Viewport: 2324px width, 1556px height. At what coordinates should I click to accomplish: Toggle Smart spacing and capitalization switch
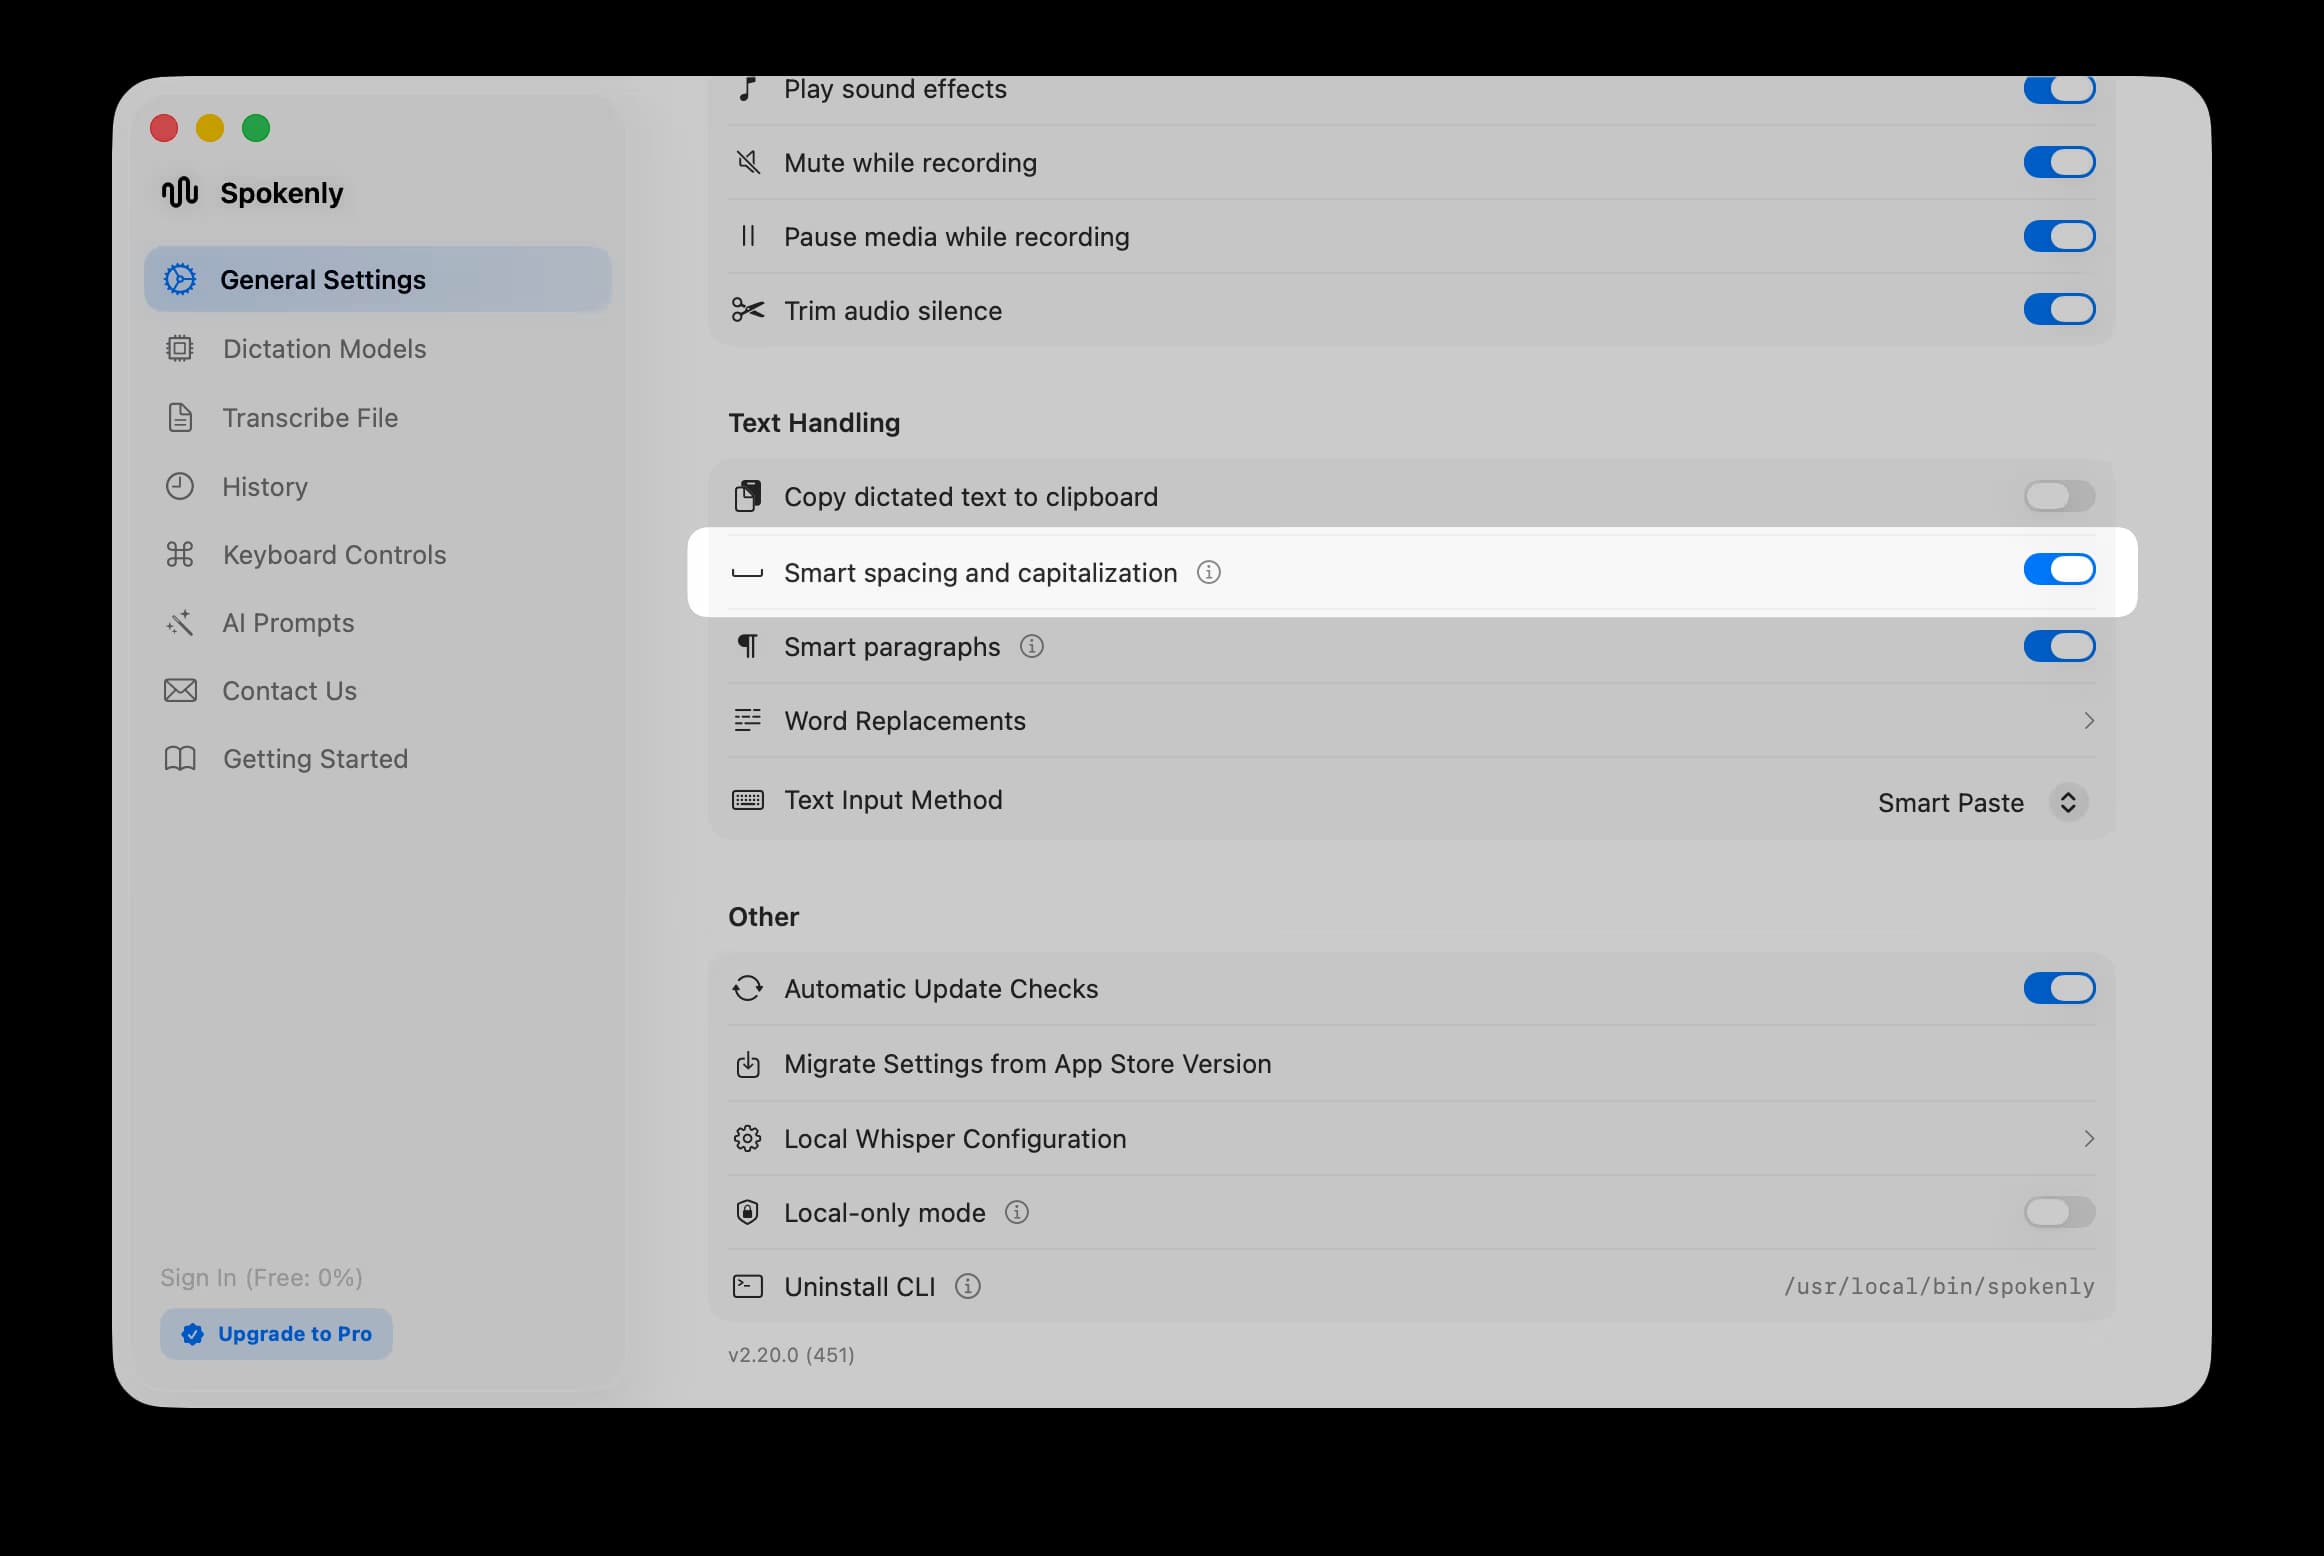click(2059, 570)
